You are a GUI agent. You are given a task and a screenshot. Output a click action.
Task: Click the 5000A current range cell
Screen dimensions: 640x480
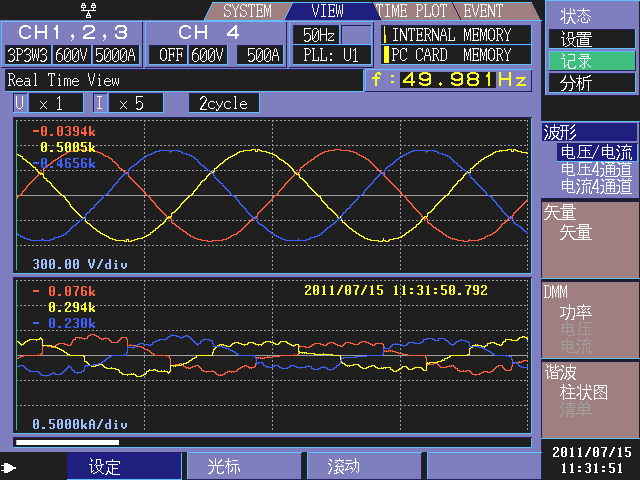[x=116, y=55]
